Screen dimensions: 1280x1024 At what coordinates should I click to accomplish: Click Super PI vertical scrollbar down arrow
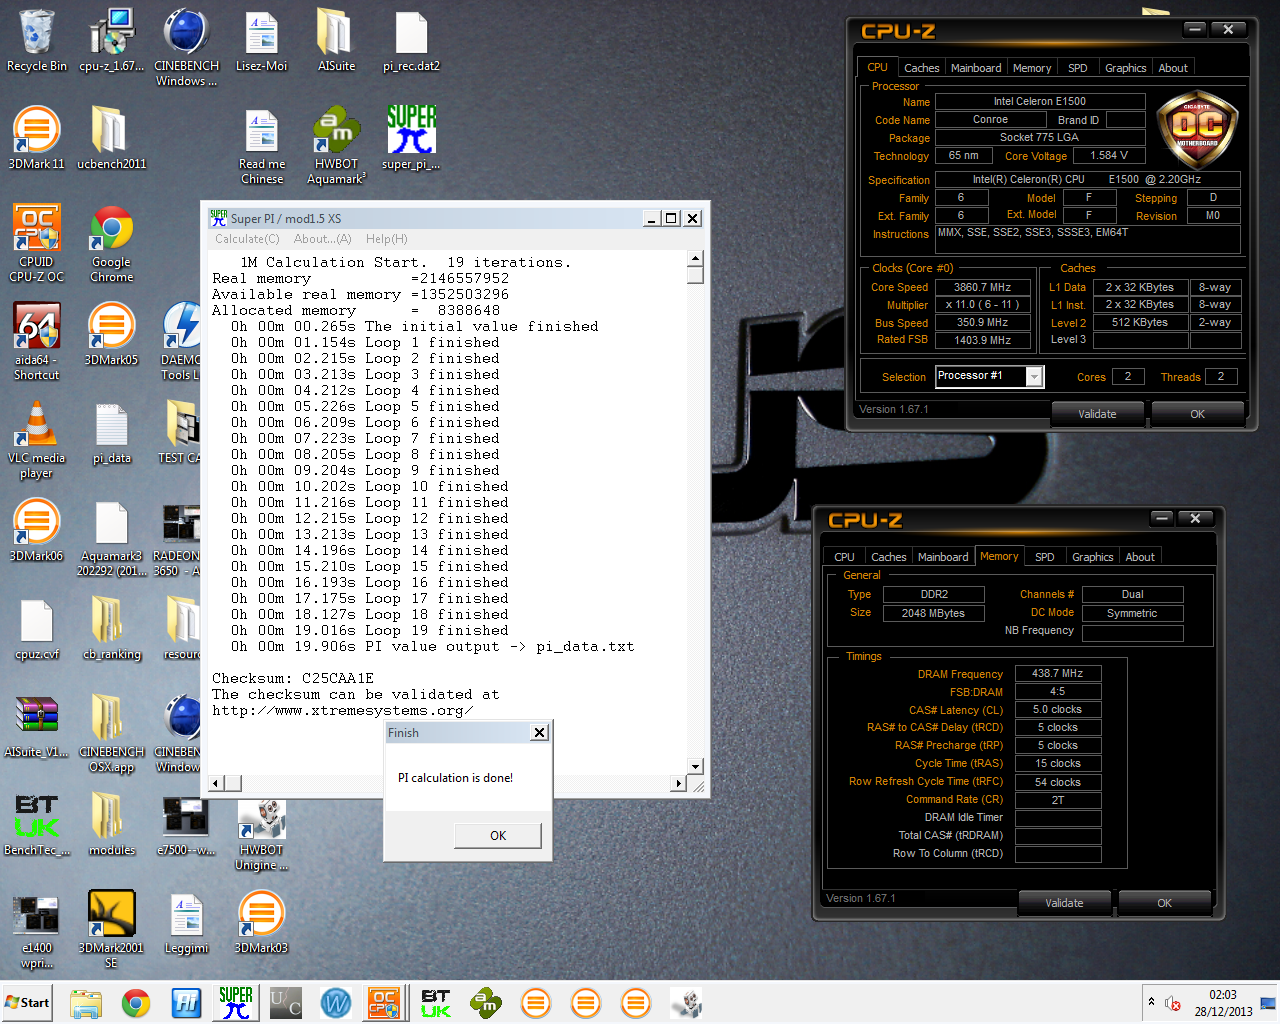tap(695, 767)
